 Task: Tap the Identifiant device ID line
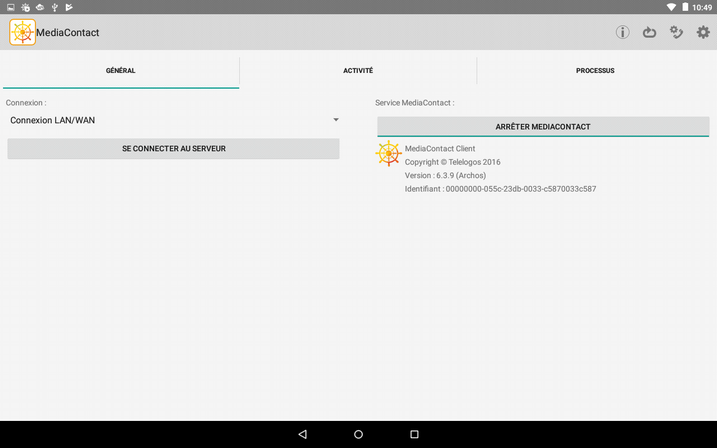(x=500, y=189)
